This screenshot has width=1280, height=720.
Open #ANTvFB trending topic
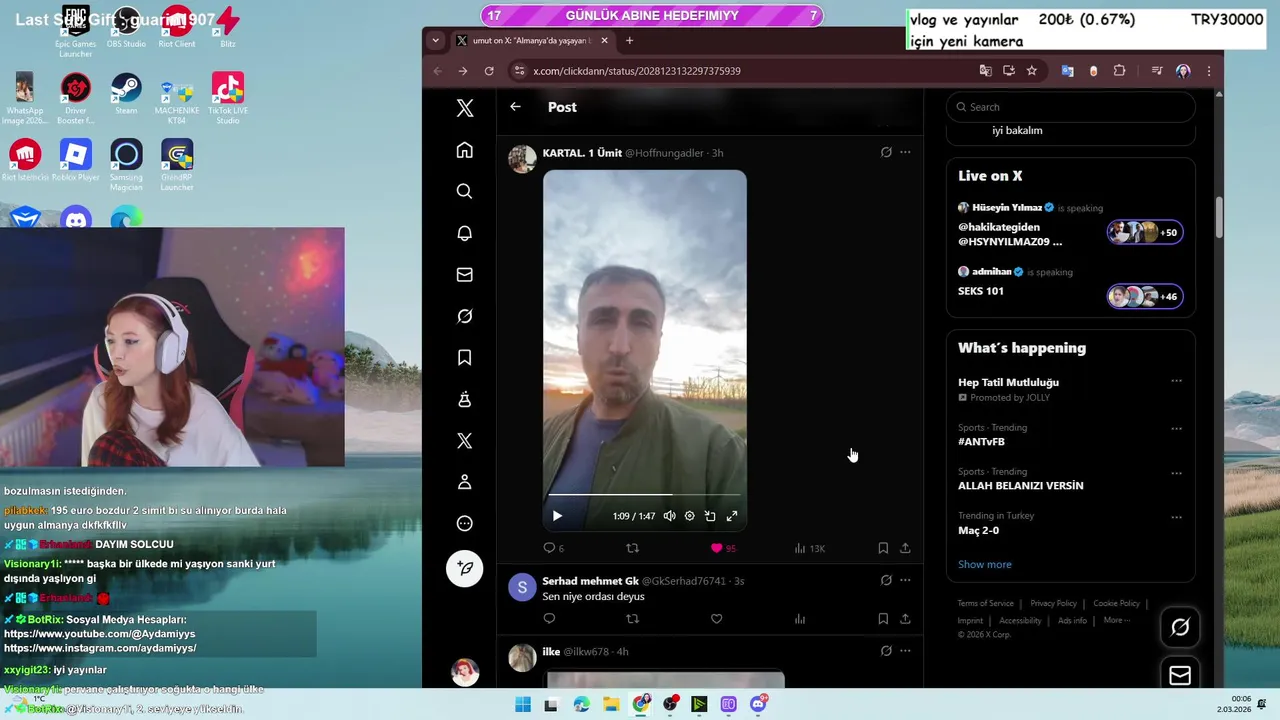[981, 441]
